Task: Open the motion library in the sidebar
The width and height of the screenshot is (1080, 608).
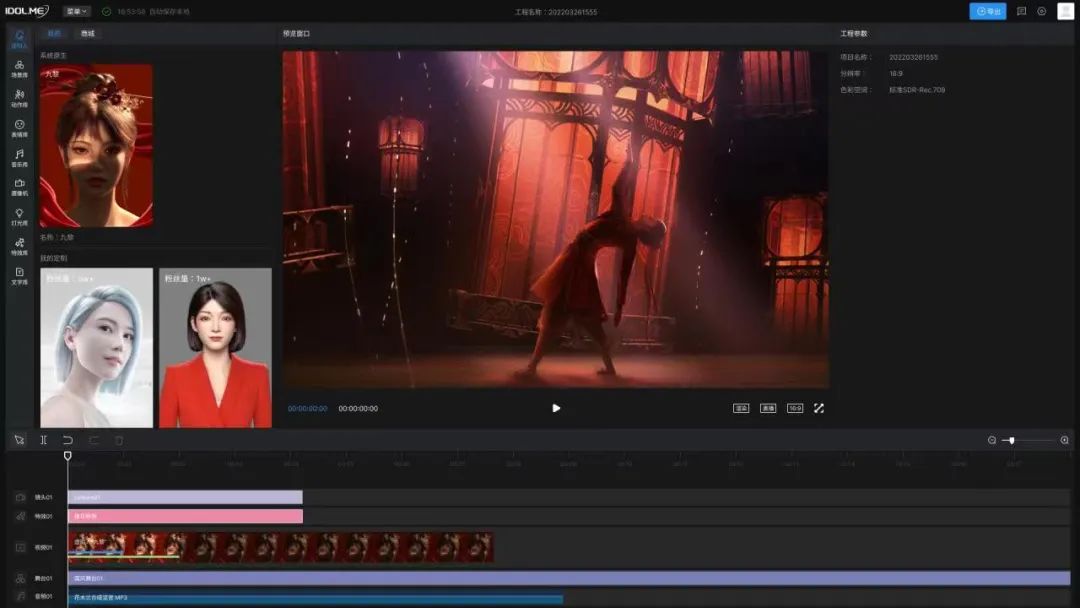Action: pyautogui.click(x=19, y=97)
